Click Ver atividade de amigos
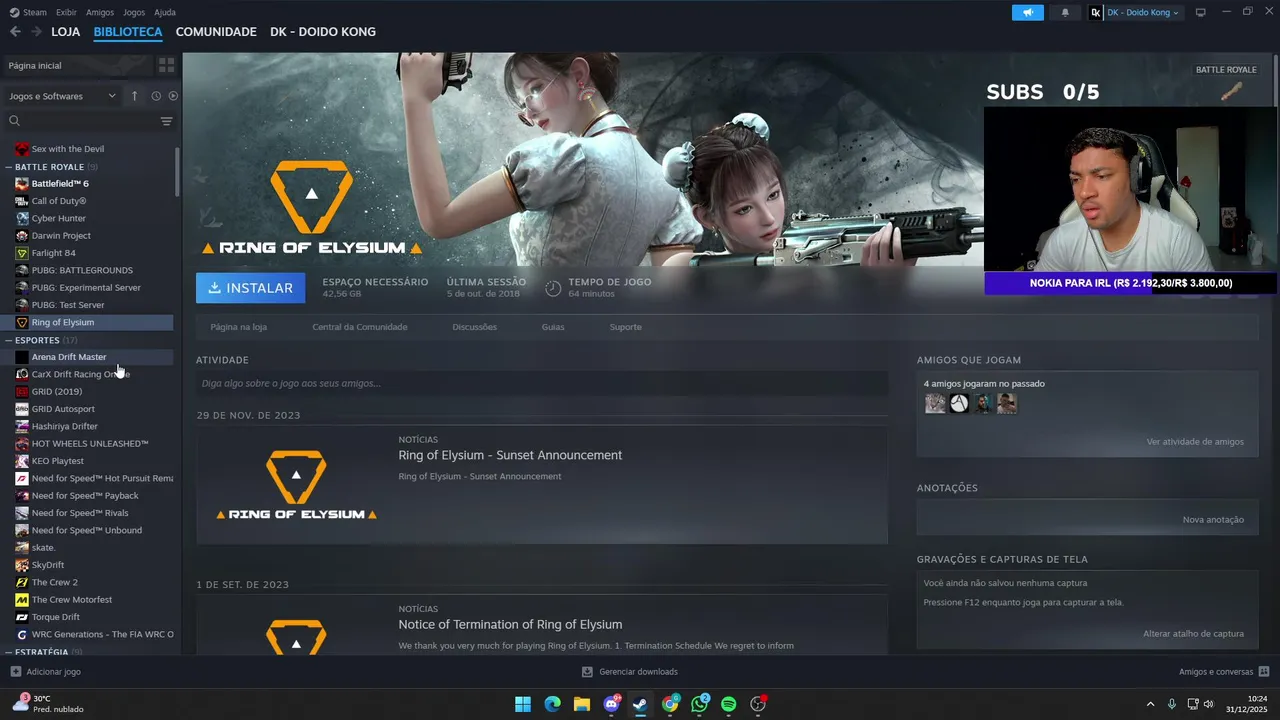 pos(1195,442)
